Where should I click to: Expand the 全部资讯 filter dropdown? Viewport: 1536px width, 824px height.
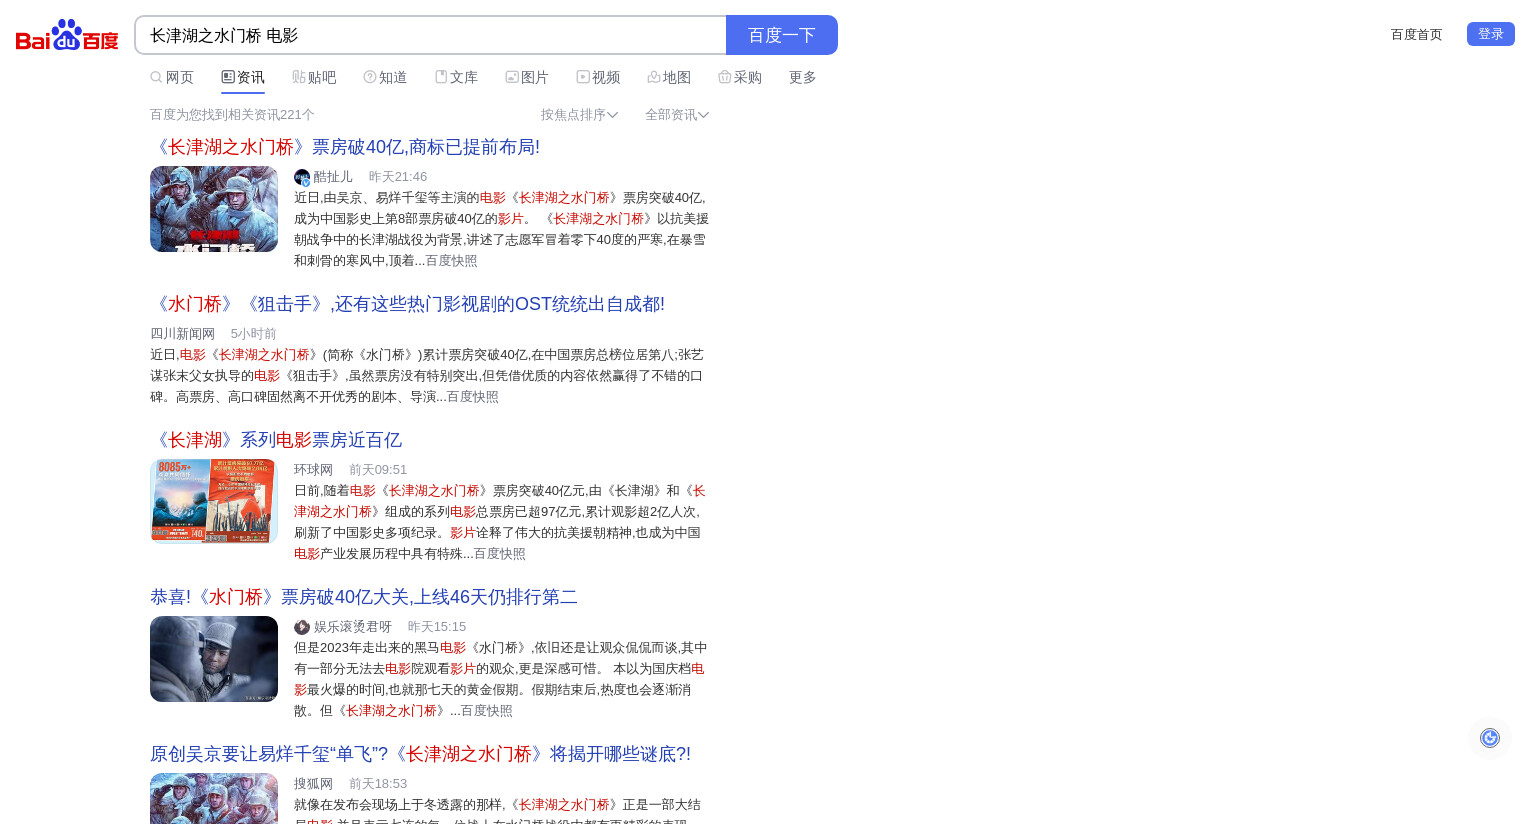pyautogui.click(x=677, y=115)
